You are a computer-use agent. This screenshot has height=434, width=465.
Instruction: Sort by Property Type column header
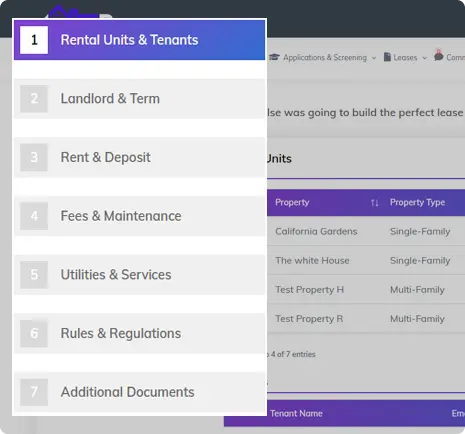[x=417, y=202]
